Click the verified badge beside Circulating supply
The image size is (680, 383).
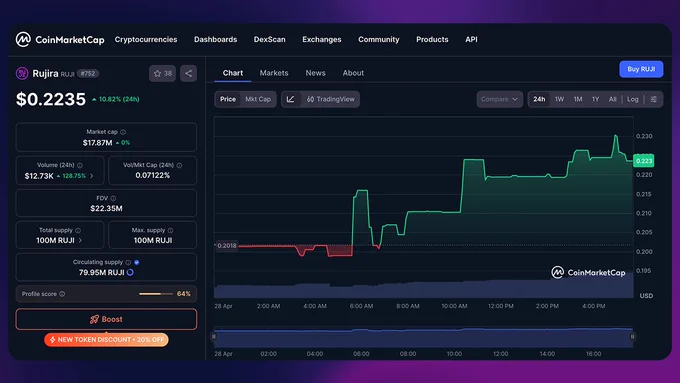click(x=137, y=262)
